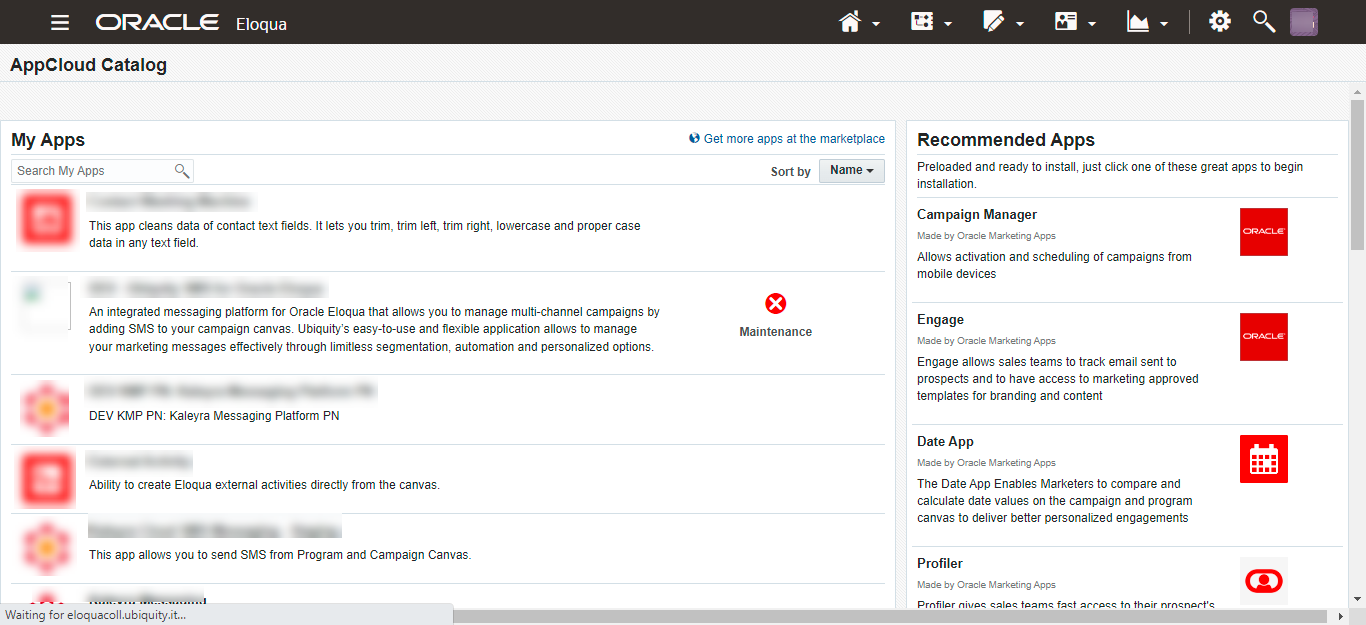Click the description about sending SMS from Canvas
The width and height of the screenshot is (1366, 625).
pyautogui.click(x=280, y=555)
